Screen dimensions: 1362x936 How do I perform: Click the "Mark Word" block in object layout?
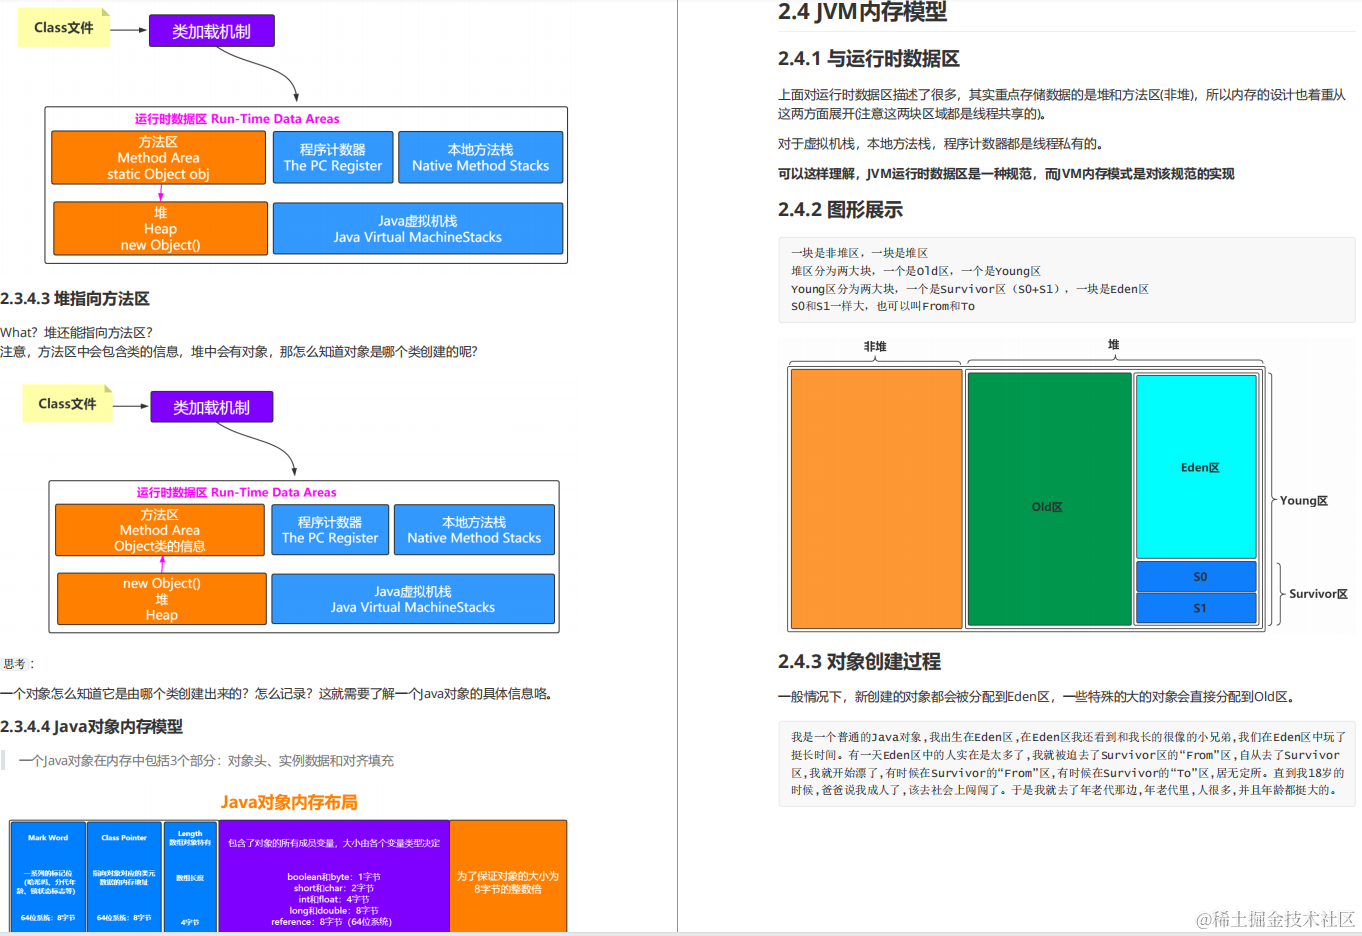[x=46, y=875]
